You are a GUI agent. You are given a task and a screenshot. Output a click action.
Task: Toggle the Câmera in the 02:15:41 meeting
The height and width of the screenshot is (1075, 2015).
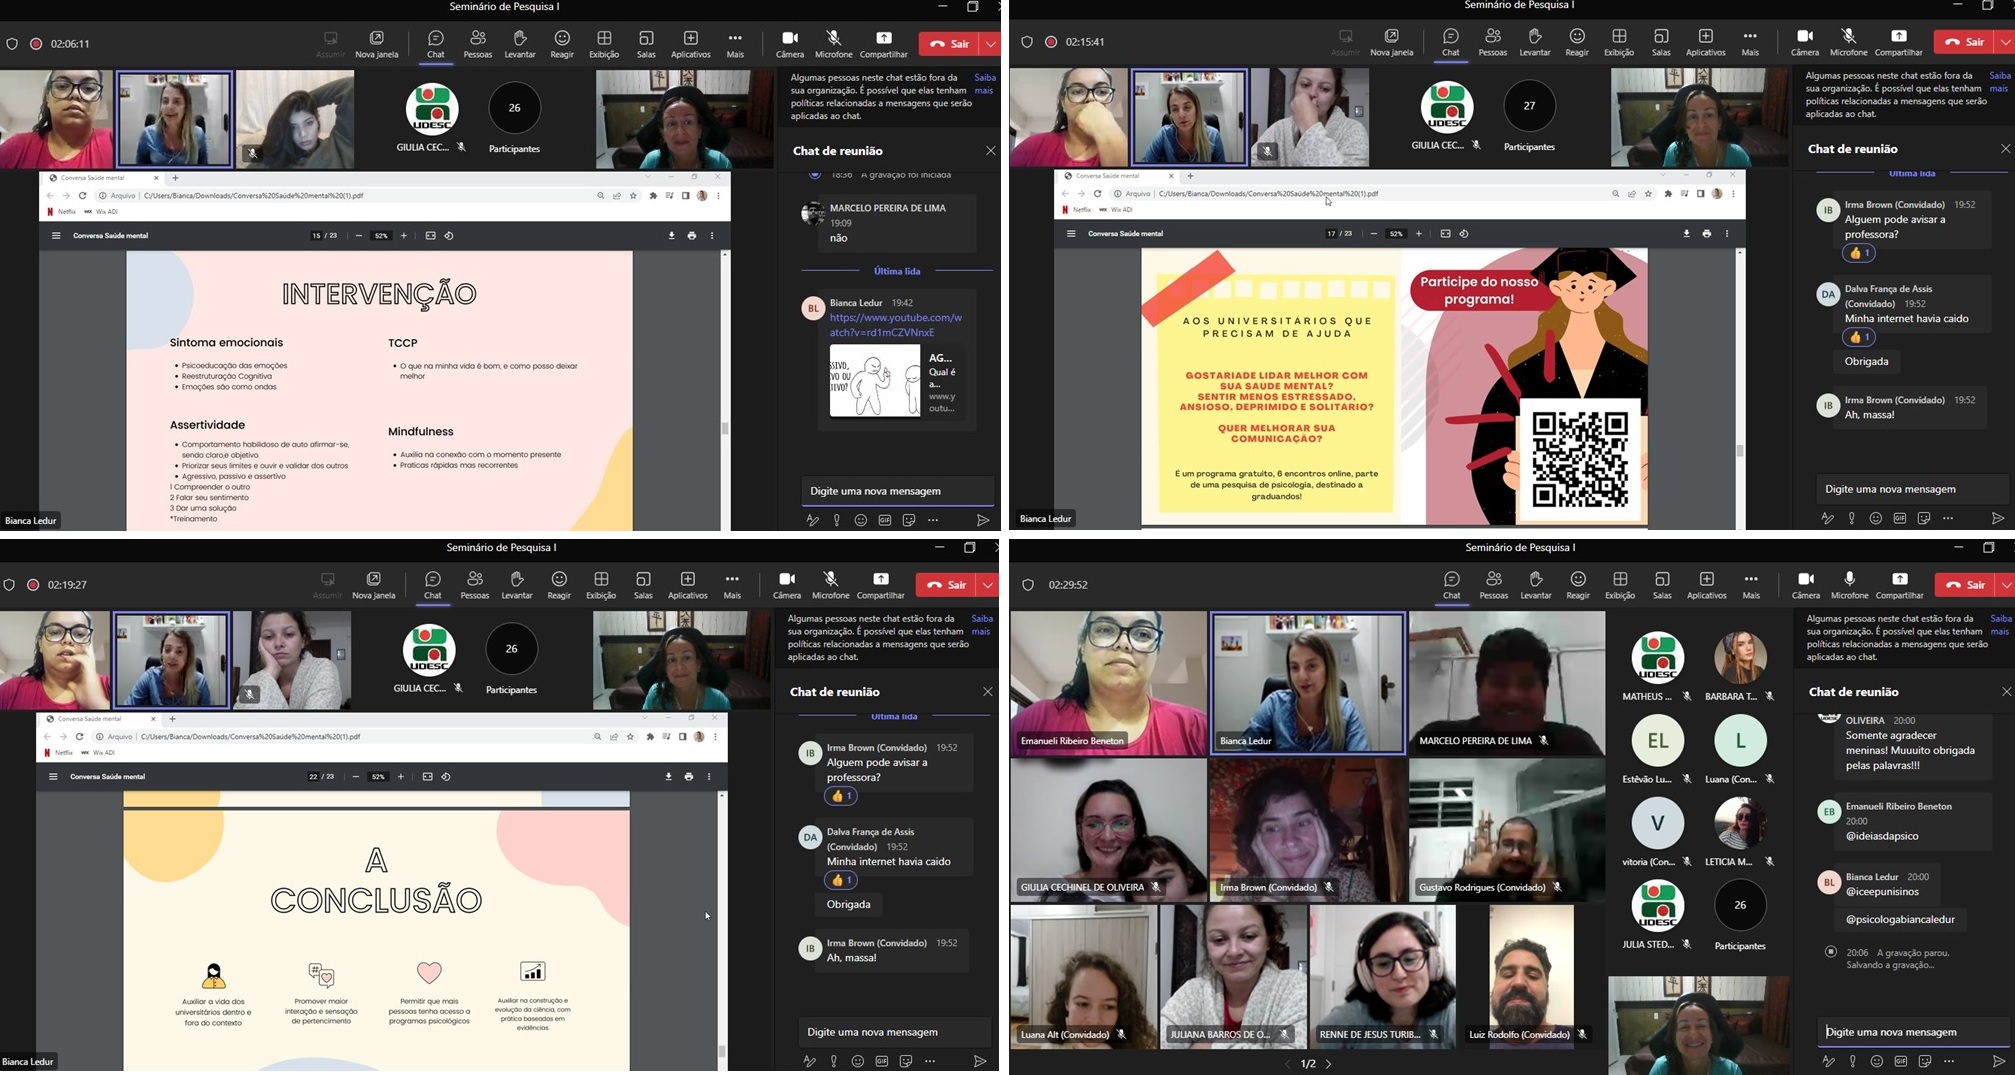[1804, 42]
